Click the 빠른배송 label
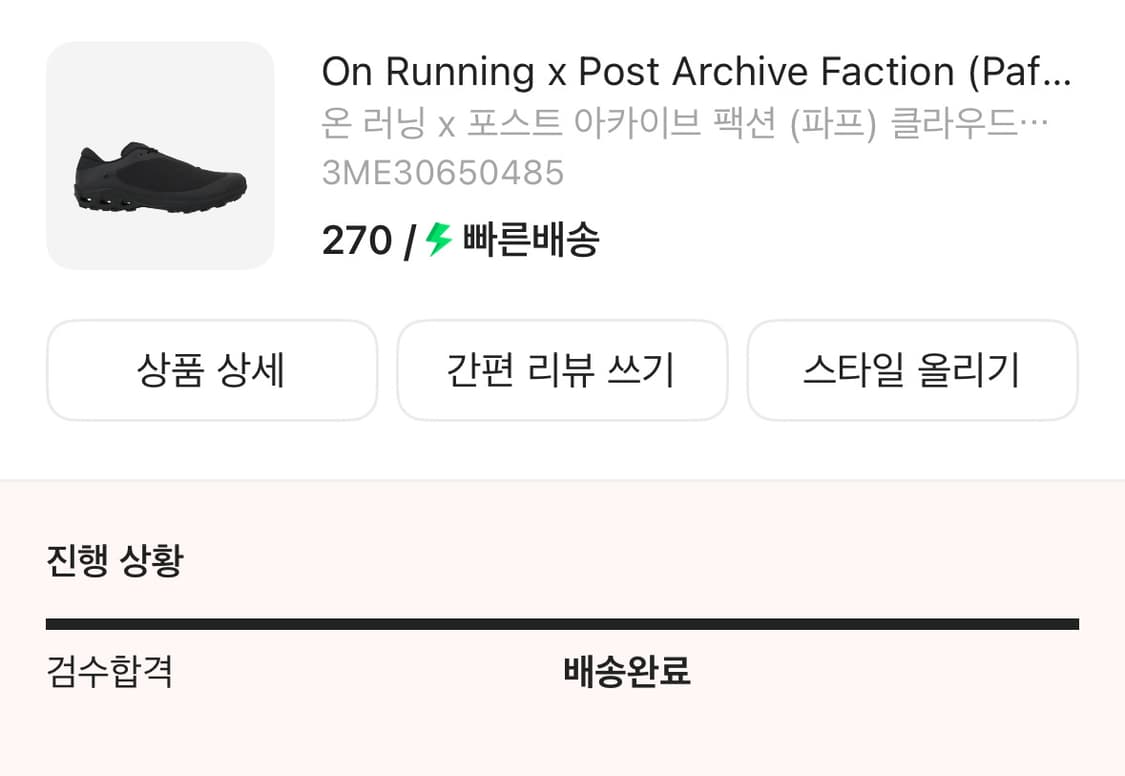 (530, 240)
